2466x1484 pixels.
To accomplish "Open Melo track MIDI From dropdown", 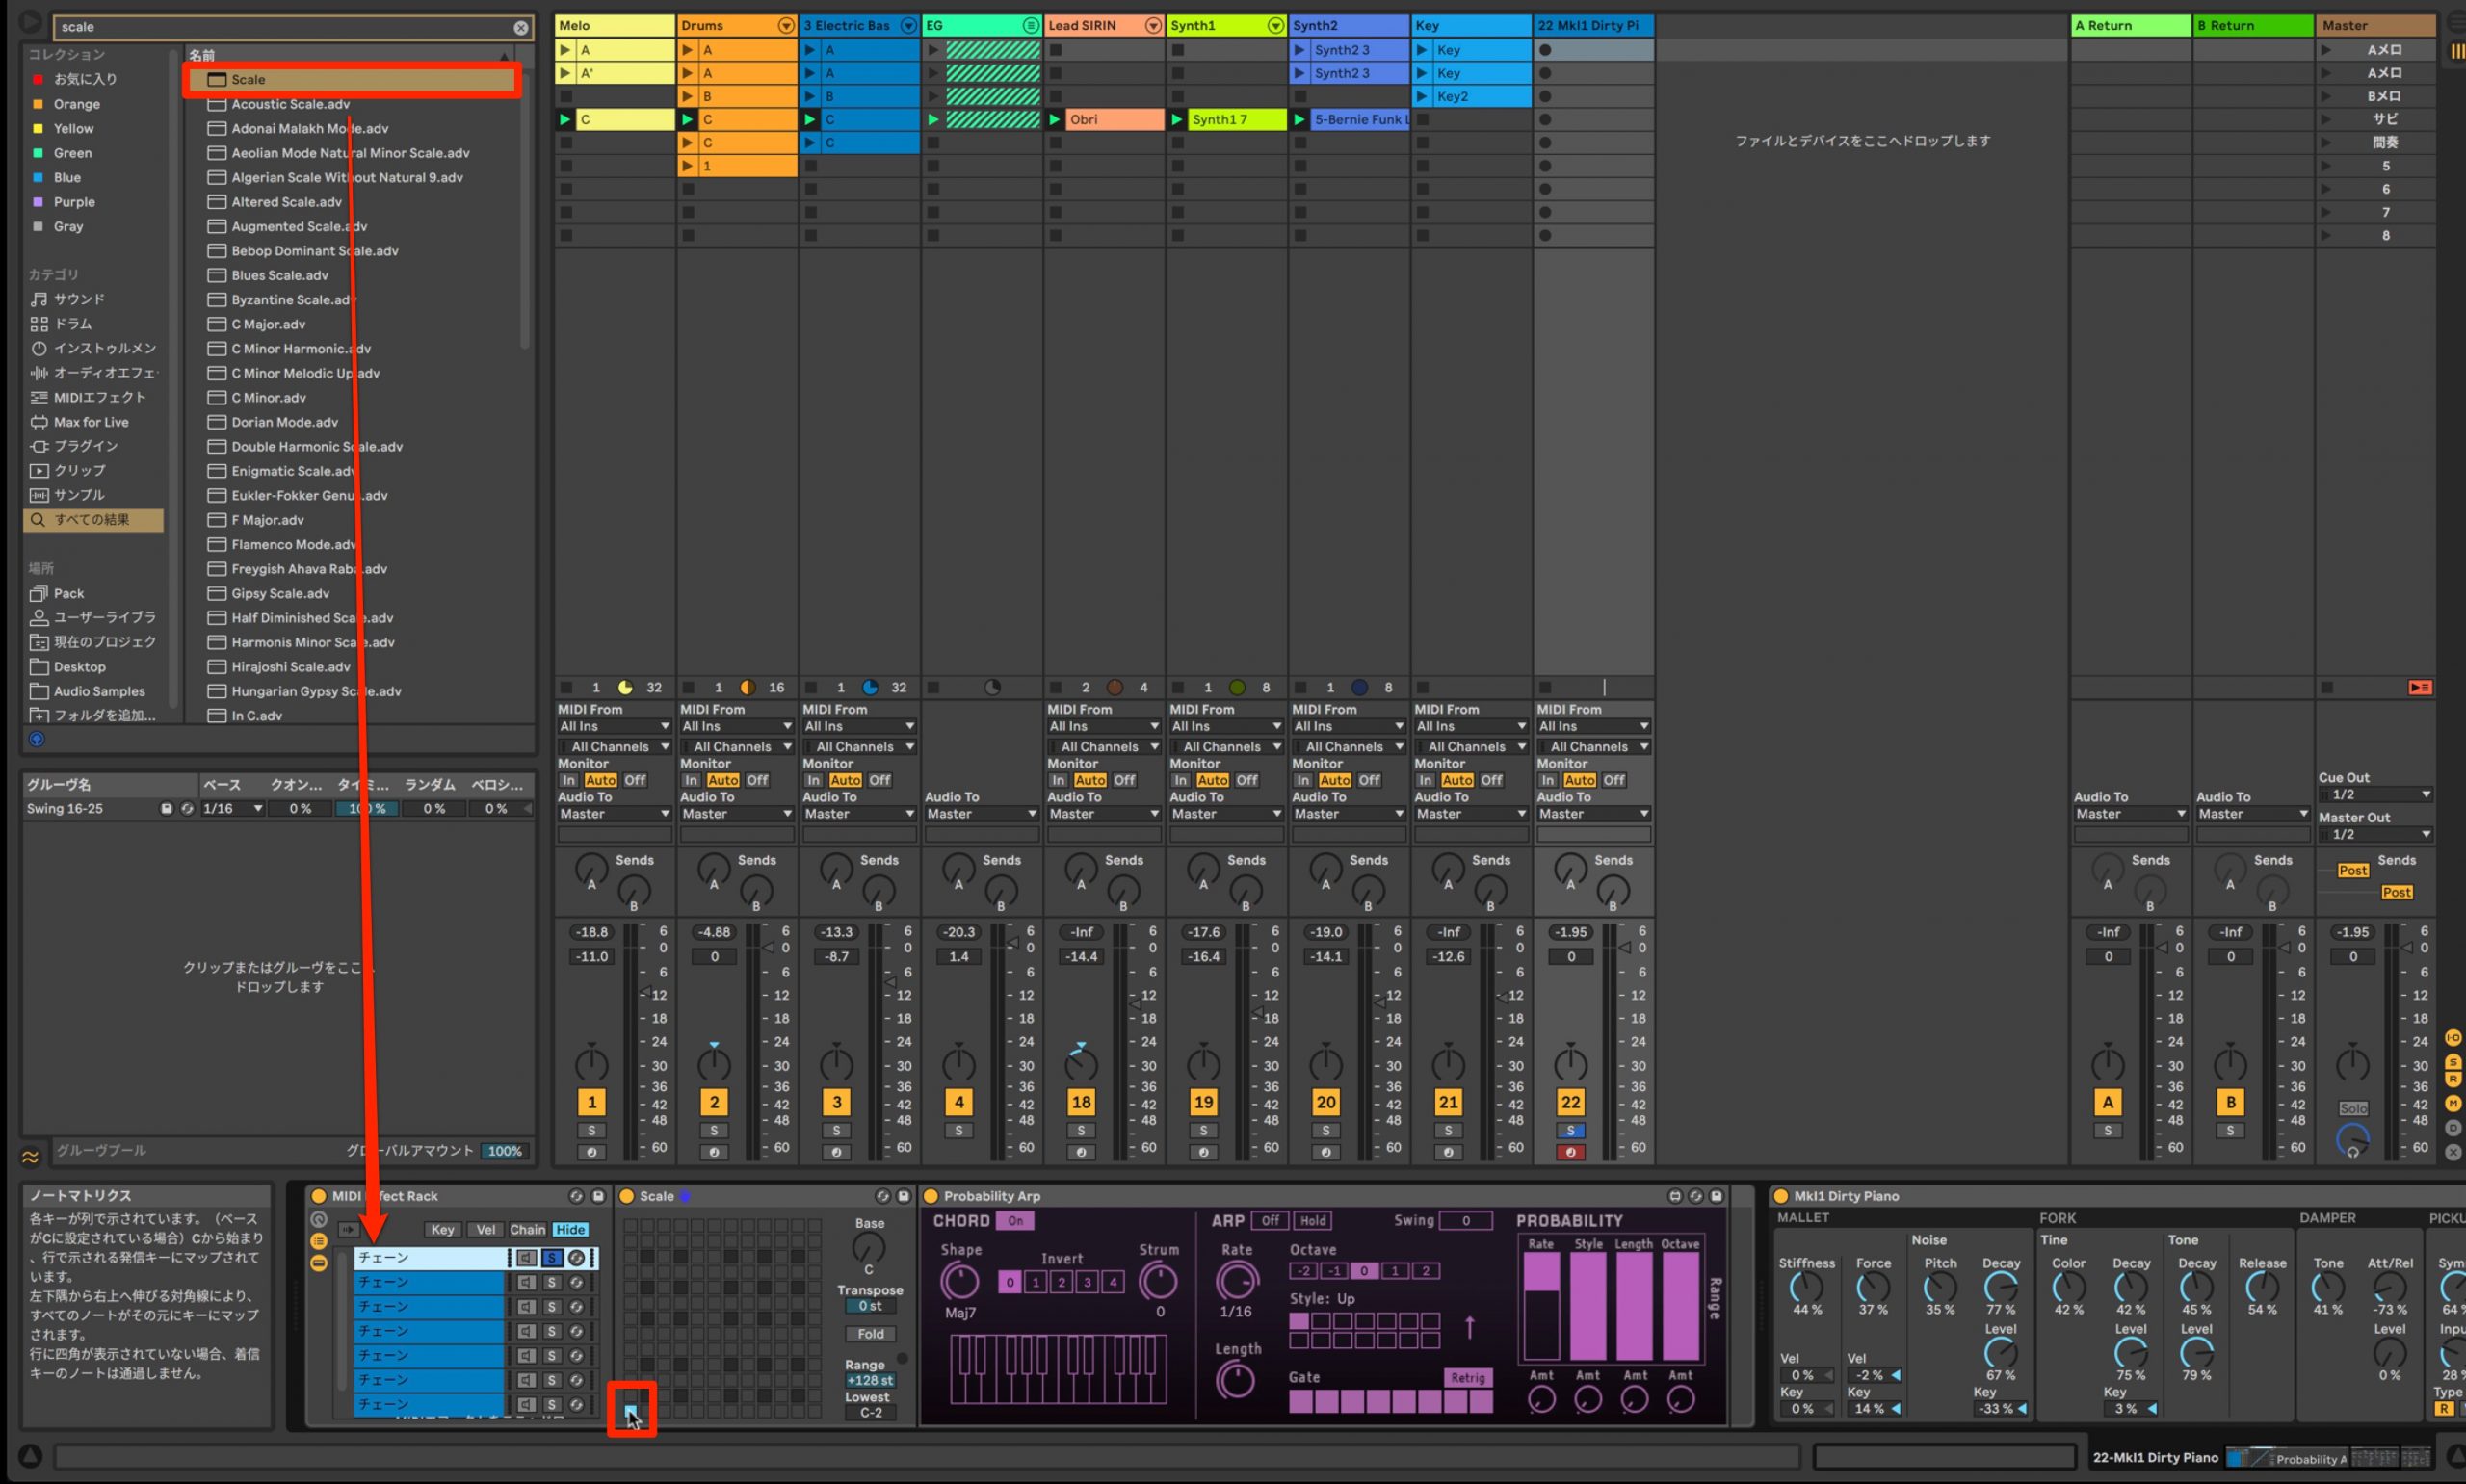I will pyautogui.click(x=613, y=727).
